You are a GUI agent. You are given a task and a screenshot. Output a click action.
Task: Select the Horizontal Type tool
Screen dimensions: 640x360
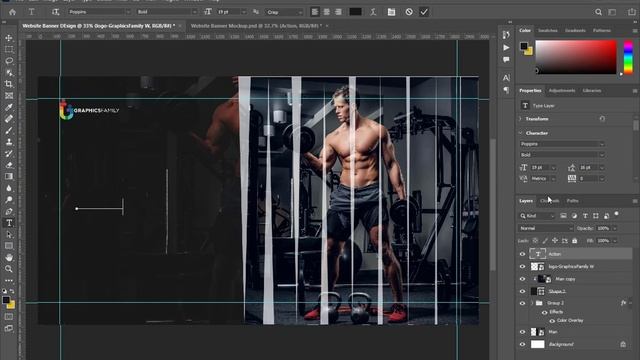[x=9, y=223]
